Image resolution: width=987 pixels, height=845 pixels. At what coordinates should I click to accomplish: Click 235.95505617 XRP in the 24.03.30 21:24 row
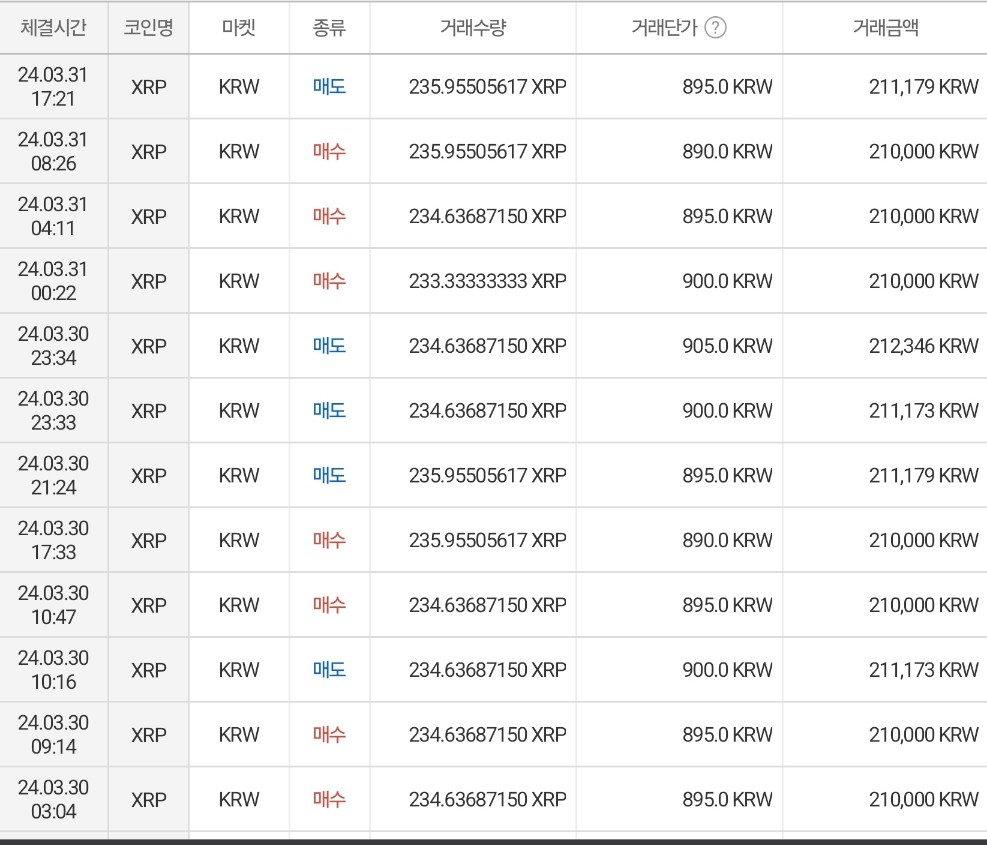click(488, 475)
